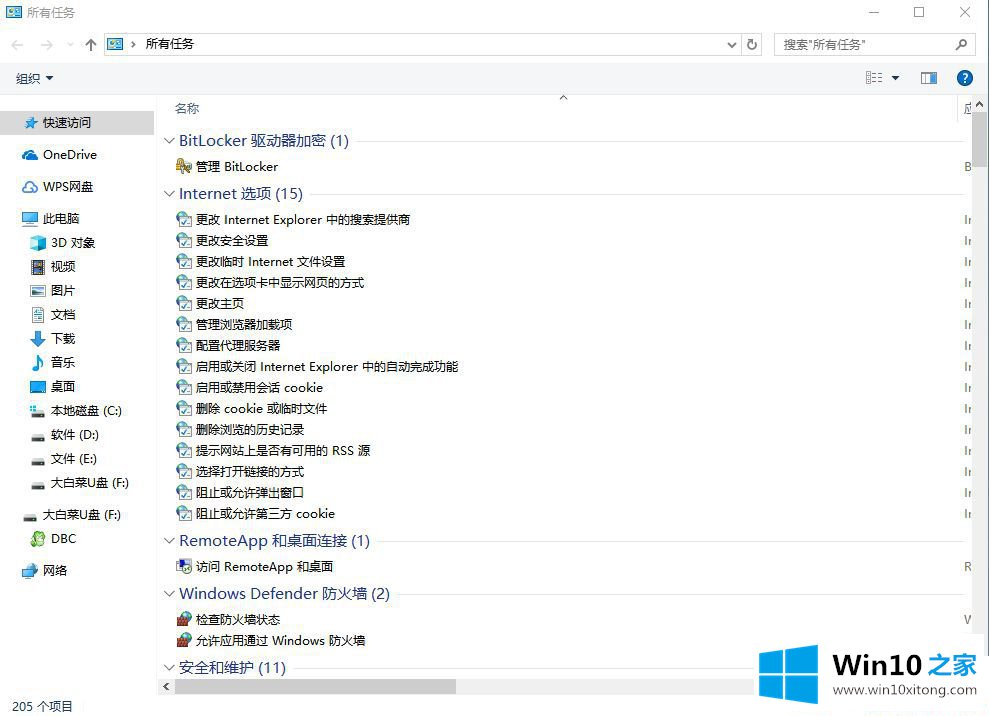The height and width of the screenshot is (716, 989).
Task: Open 启用或关闭 Internet Explorer 中的自动完成功能
Action: coord(327,367)
